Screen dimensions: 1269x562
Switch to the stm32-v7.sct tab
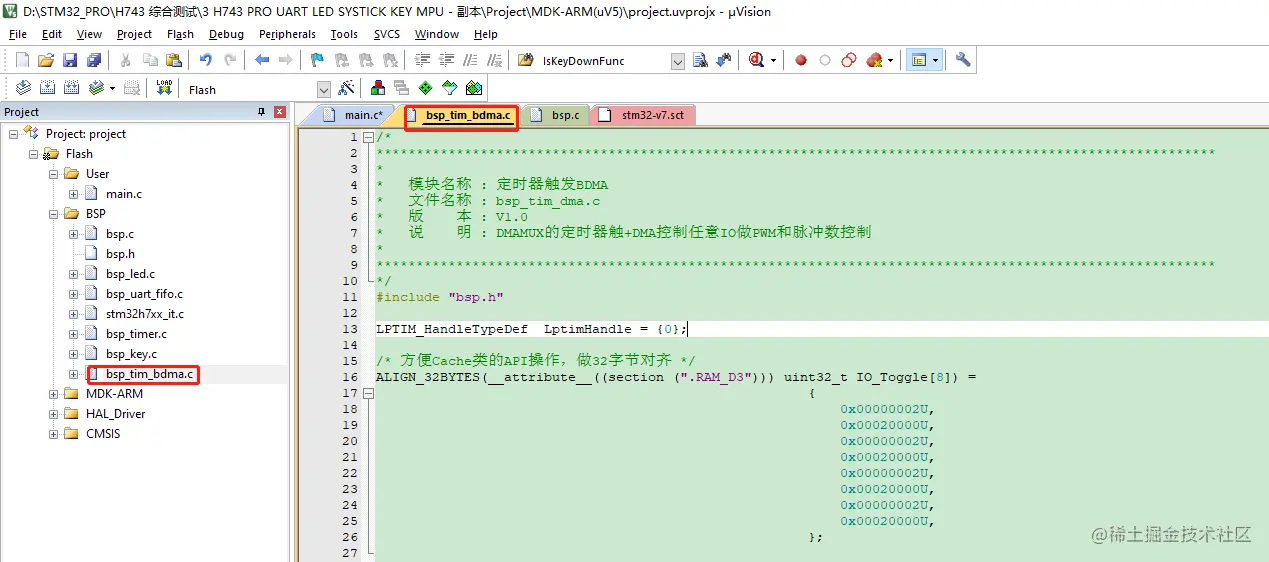point(643,115)
